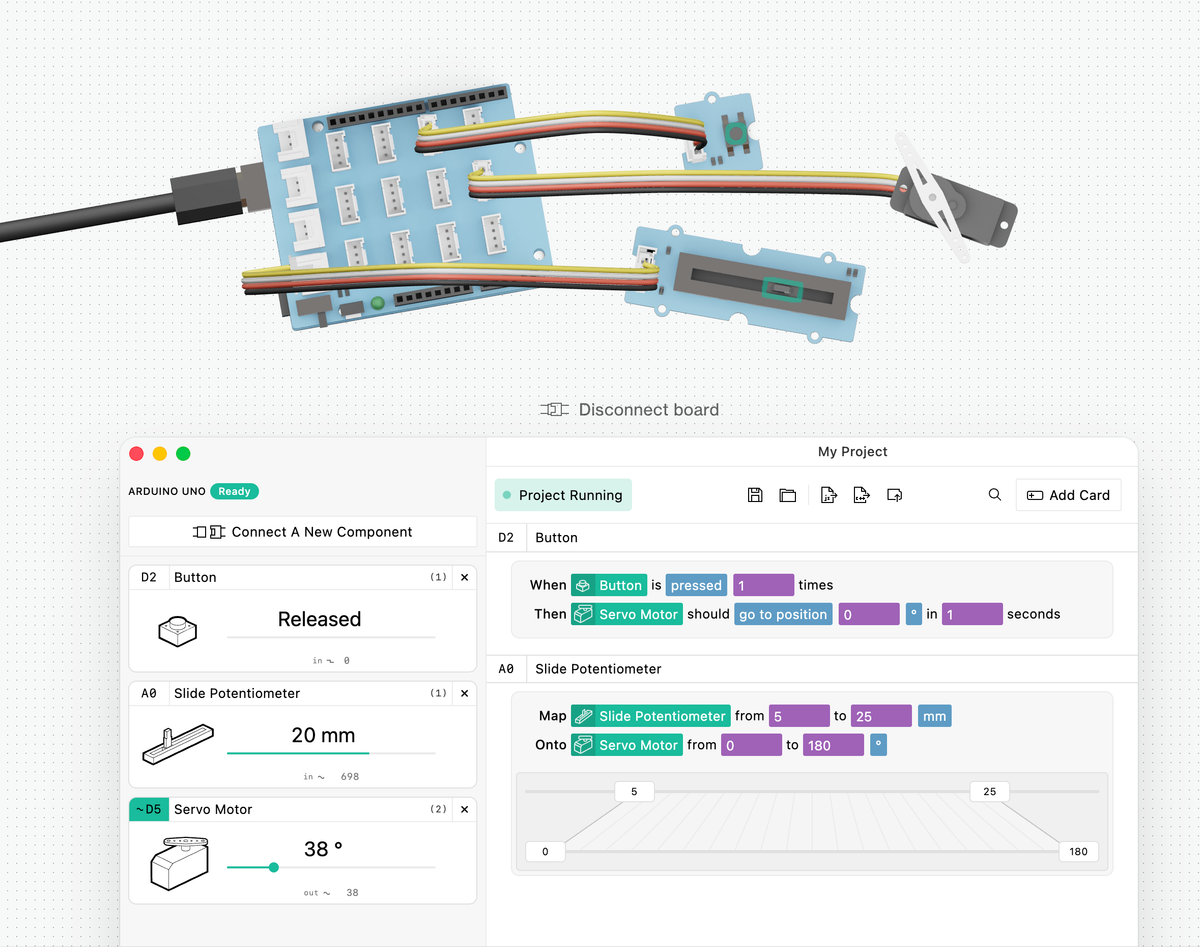
Task: Open a project using the folder icon
Action: click(x=788, y=495)
